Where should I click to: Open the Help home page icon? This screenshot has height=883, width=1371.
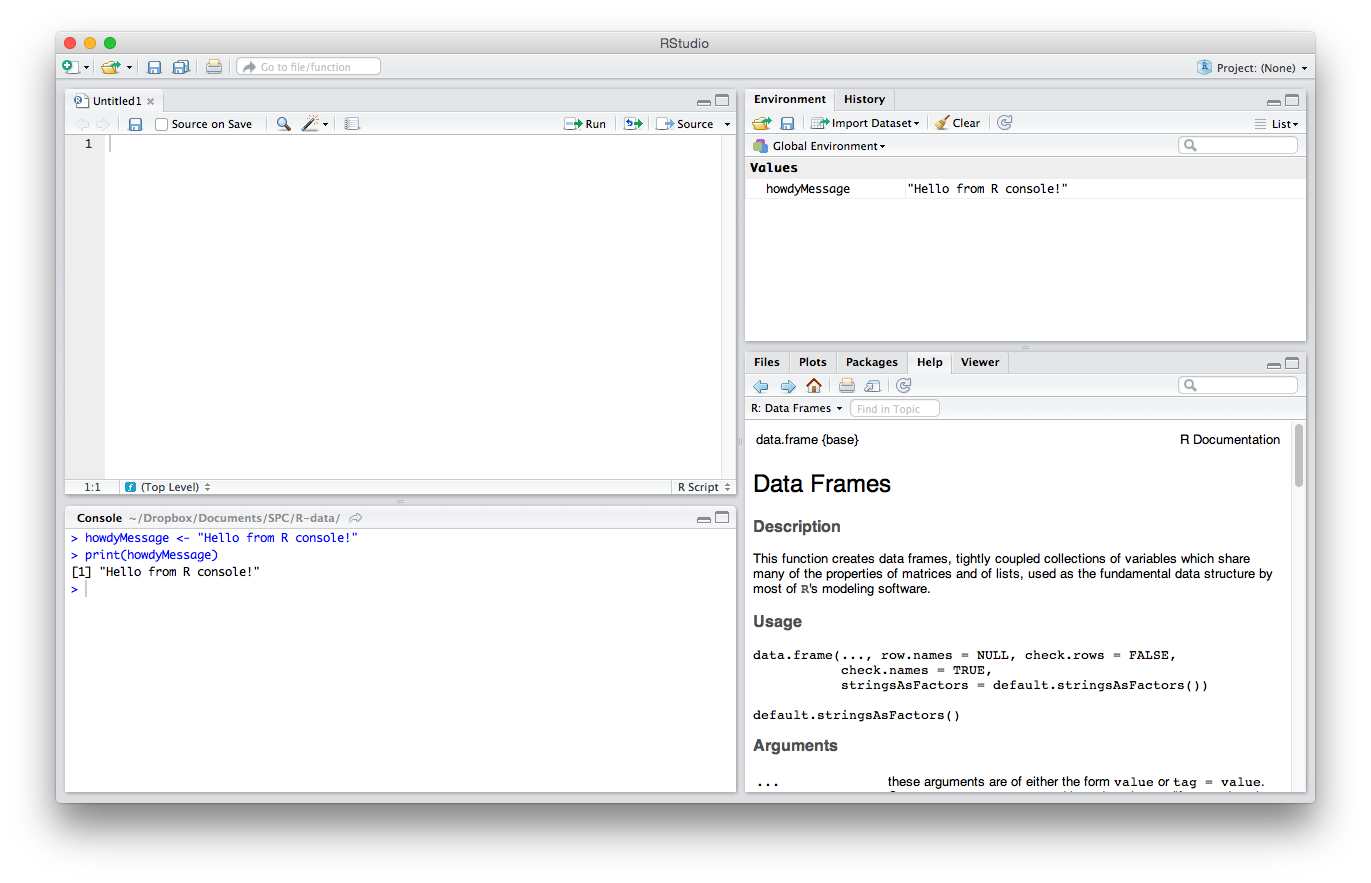(x=814, y=385)
